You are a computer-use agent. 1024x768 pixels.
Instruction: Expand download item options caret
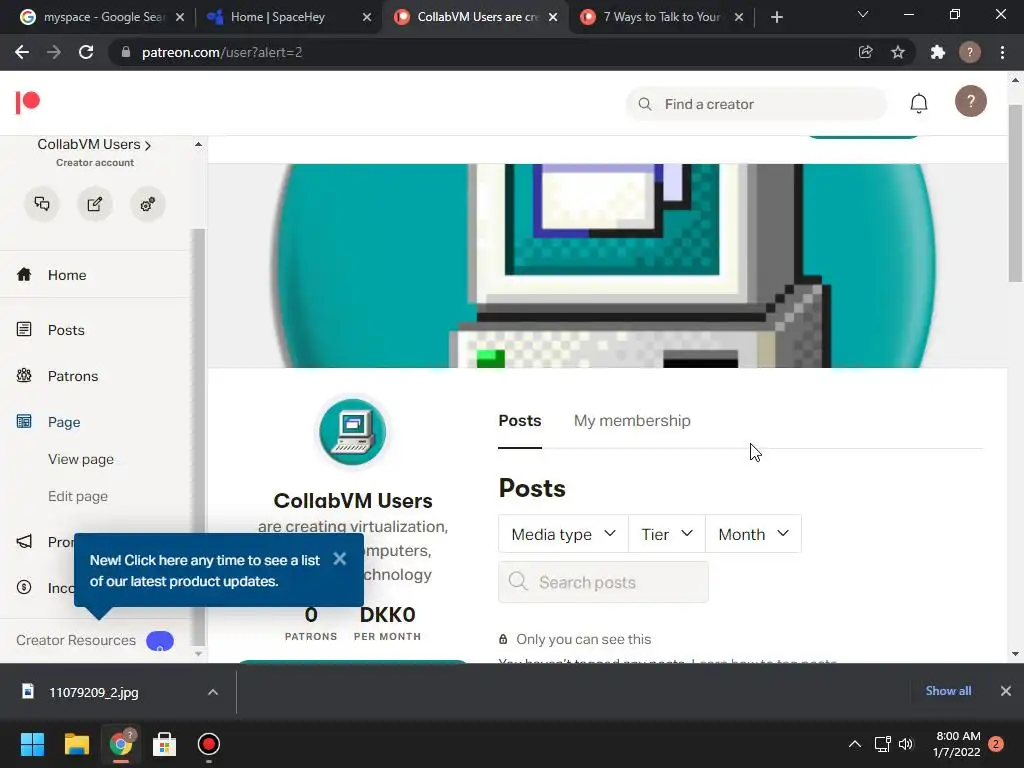point(213,692)
